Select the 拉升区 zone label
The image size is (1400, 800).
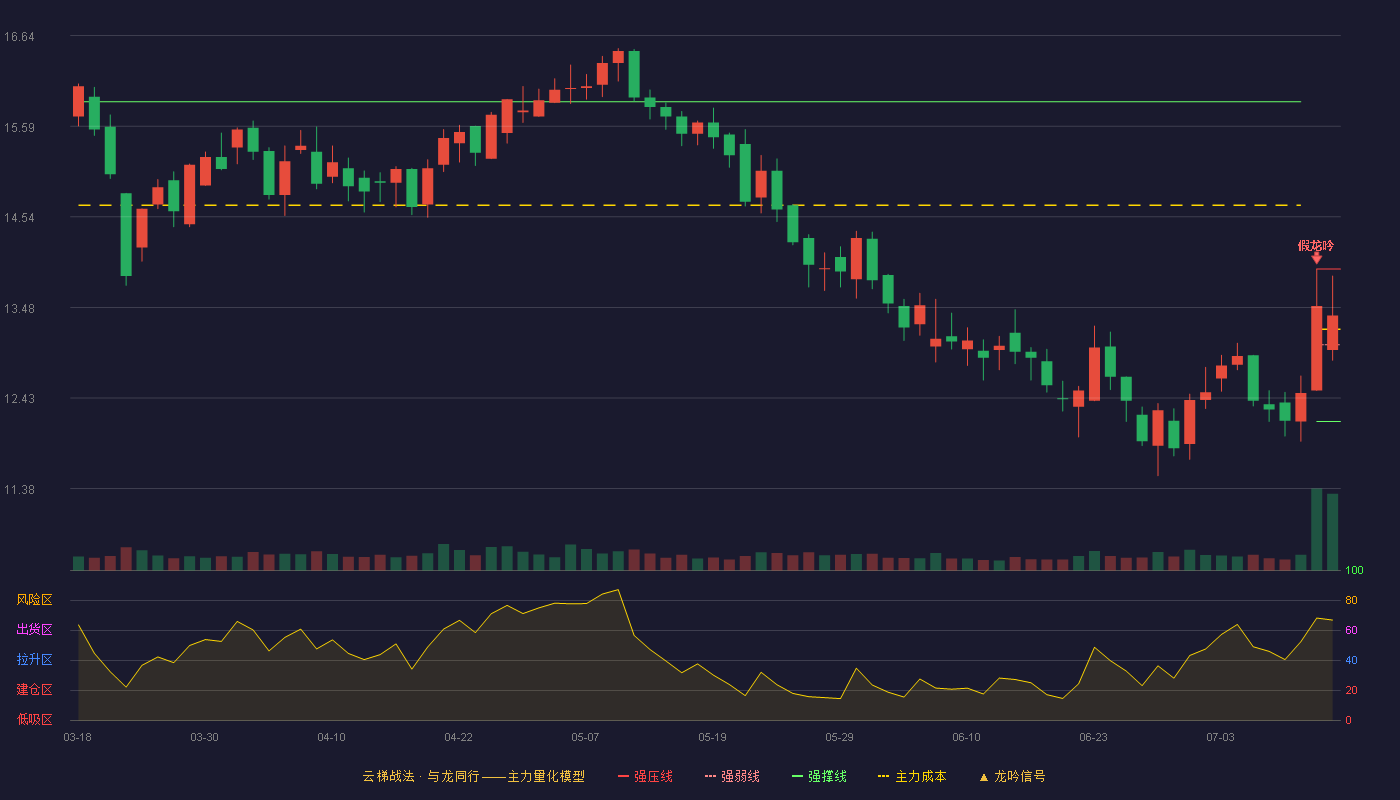coord(34,660)
